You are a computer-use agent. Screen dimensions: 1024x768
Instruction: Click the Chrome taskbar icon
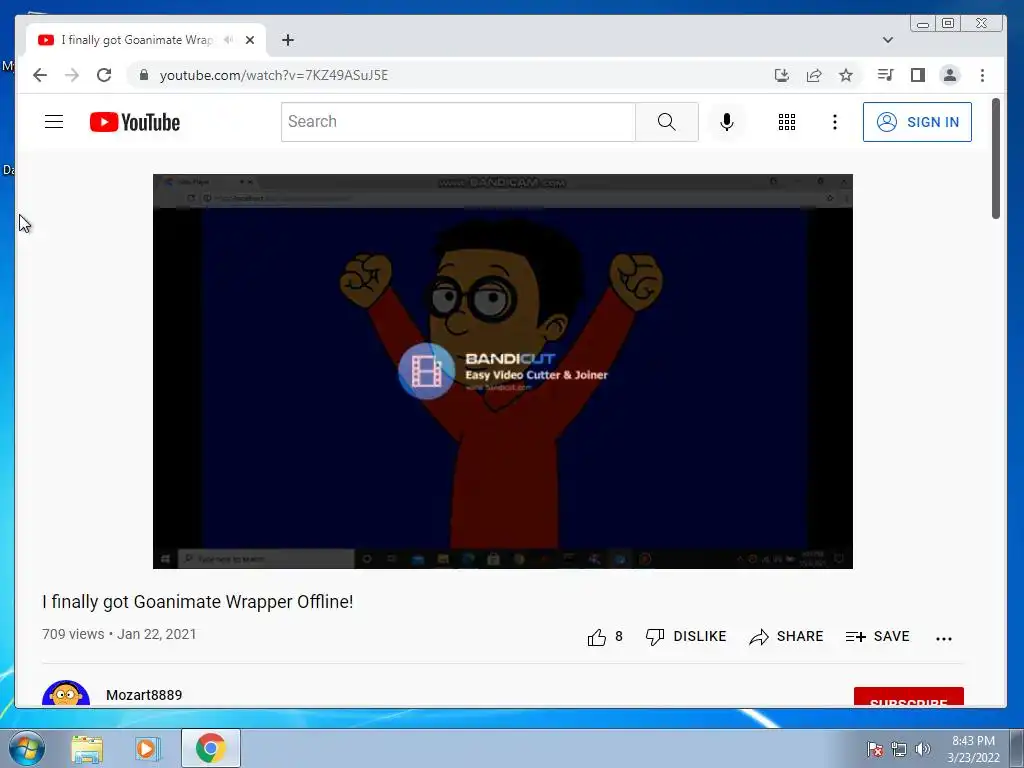(210, 748)
